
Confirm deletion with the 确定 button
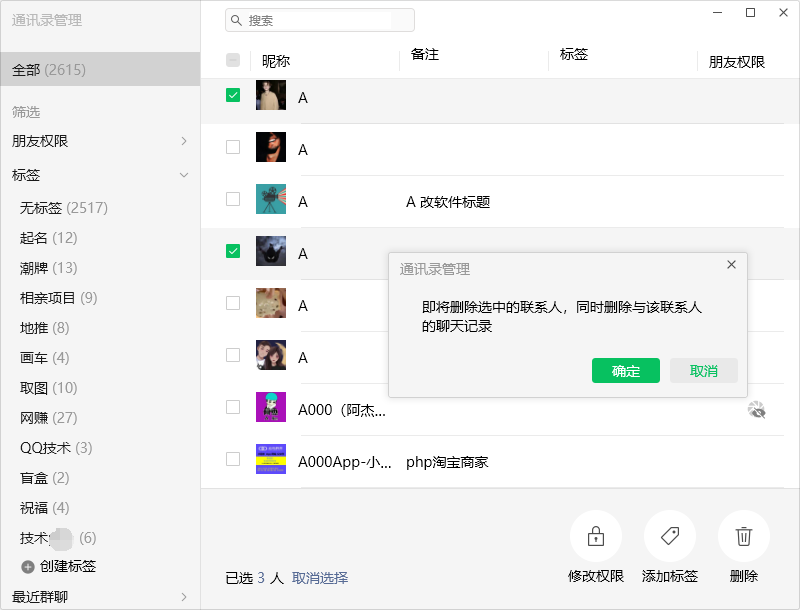(625, 371)
